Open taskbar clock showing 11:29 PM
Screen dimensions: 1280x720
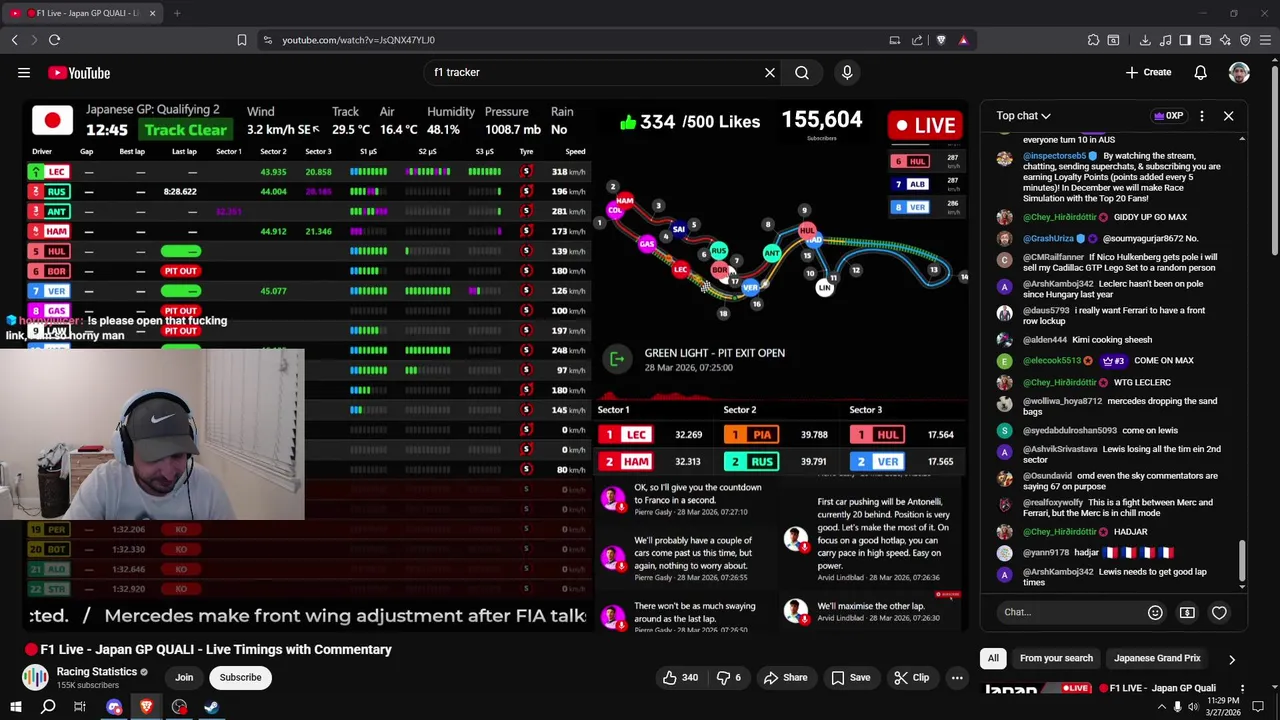tap(1224, 706)
